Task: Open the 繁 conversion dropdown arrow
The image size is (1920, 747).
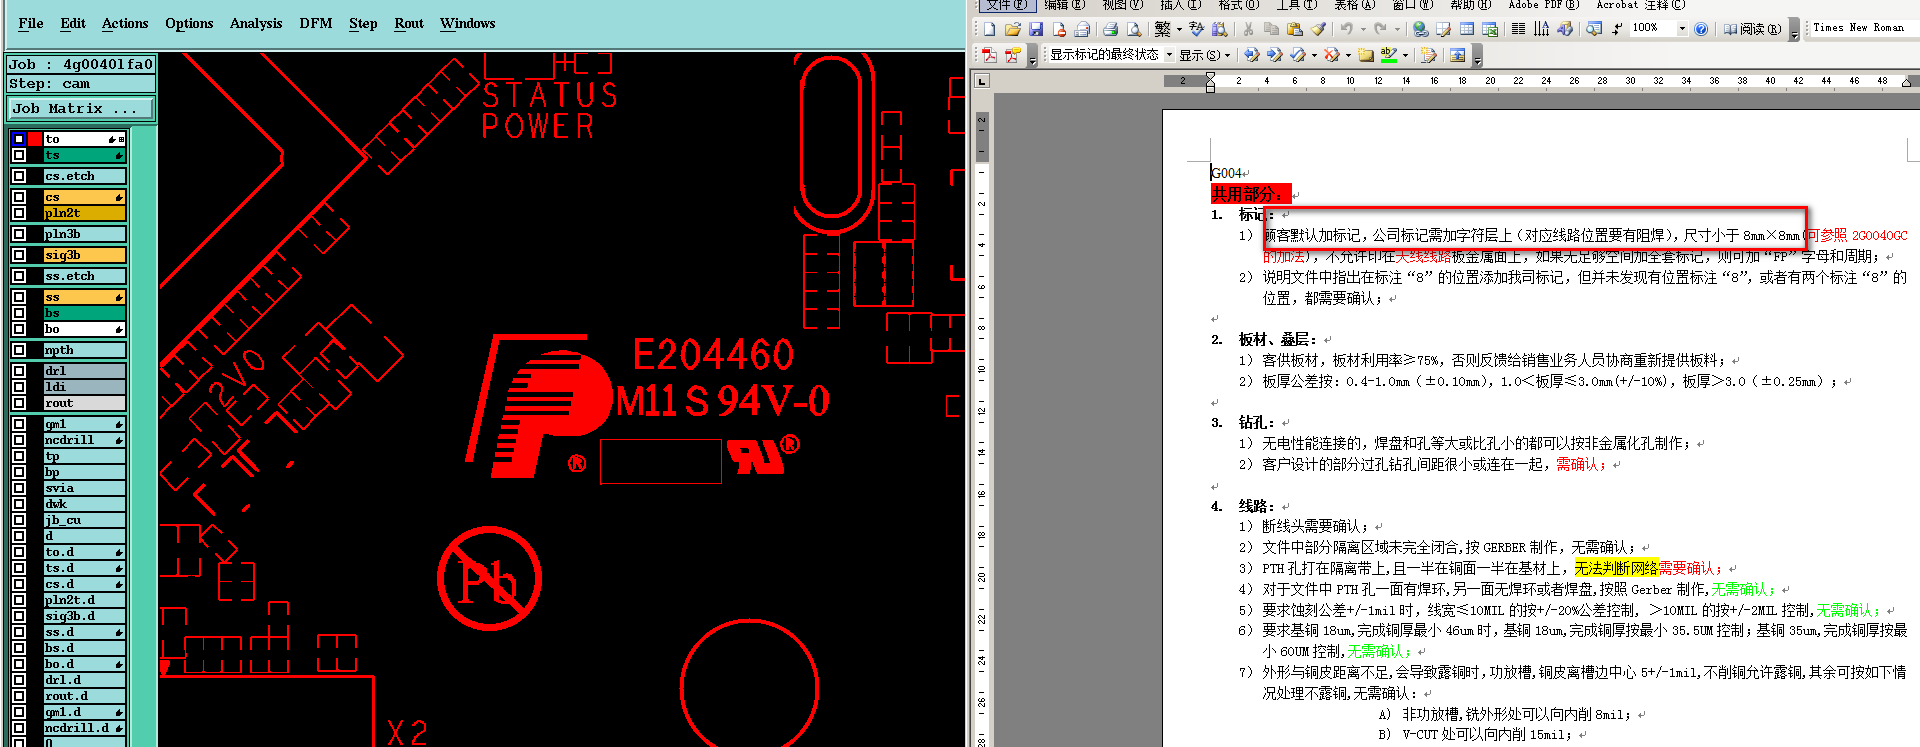Action: [1179, 29]
